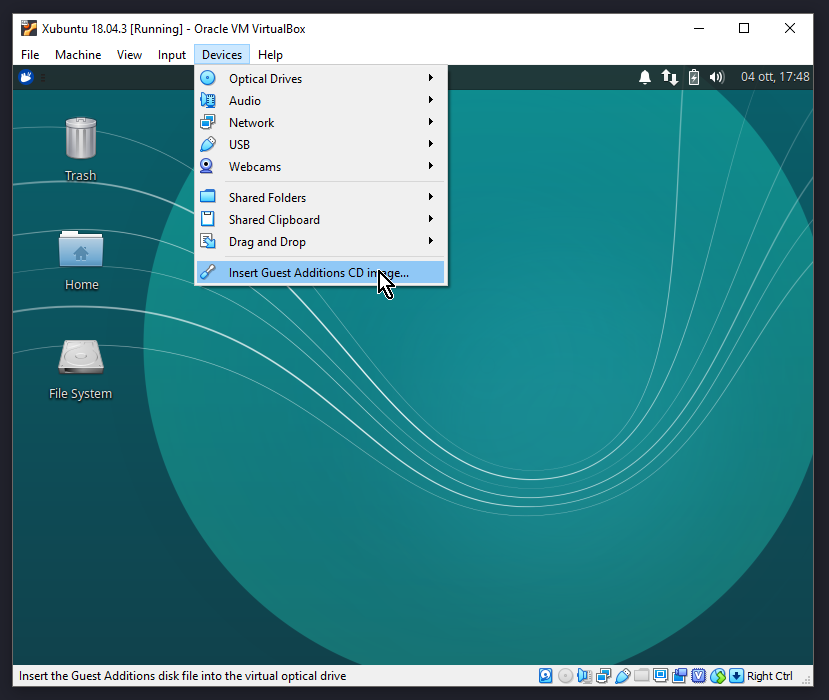Click the Shared Clipboard menu icon
Screen dimensions: 829x700
(x=208, y=219)
